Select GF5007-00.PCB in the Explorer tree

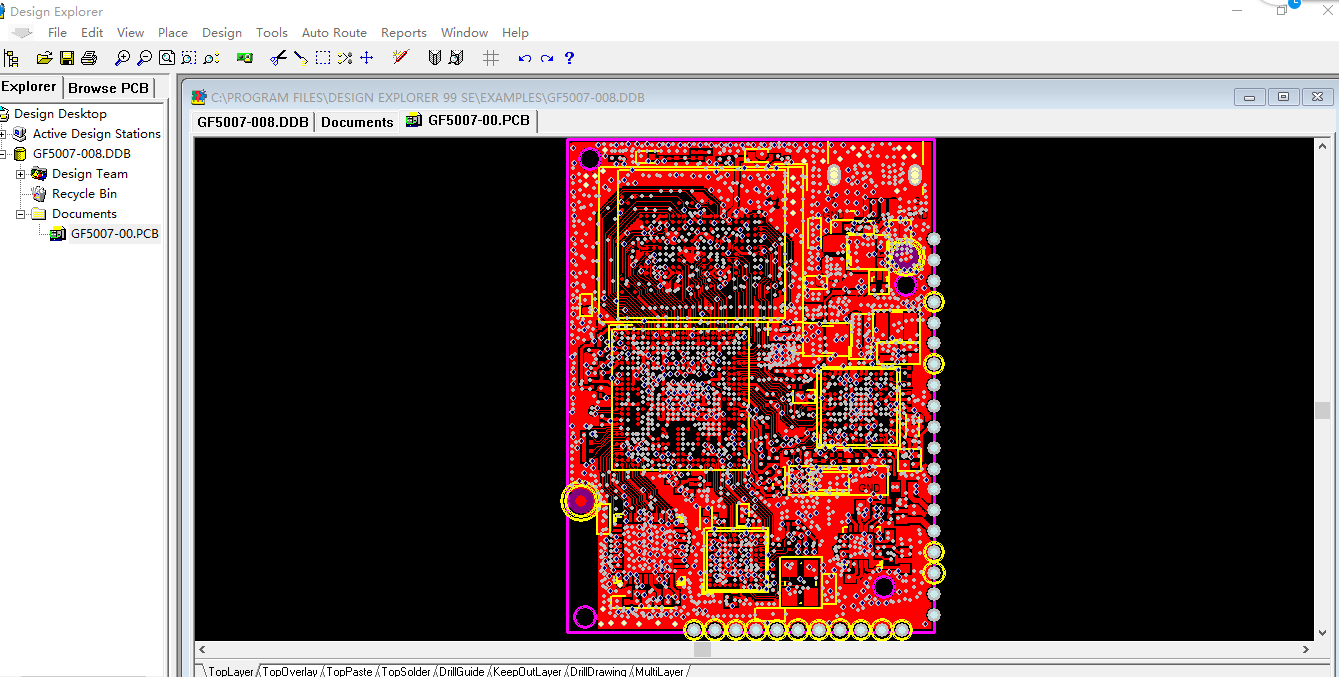(114, 234)
